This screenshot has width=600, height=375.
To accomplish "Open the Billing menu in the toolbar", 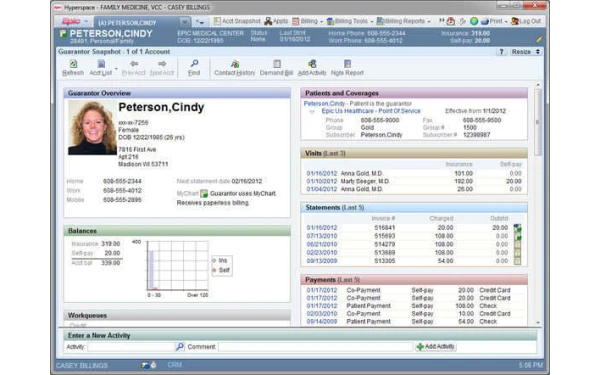I will click(307, 21).
